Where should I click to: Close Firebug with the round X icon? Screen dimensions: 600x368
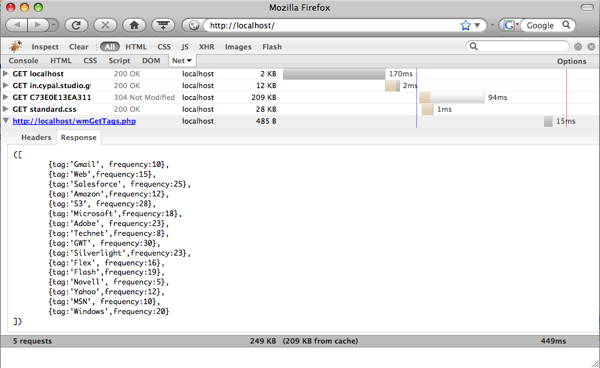pyautogui.click(x=591, y=47)
